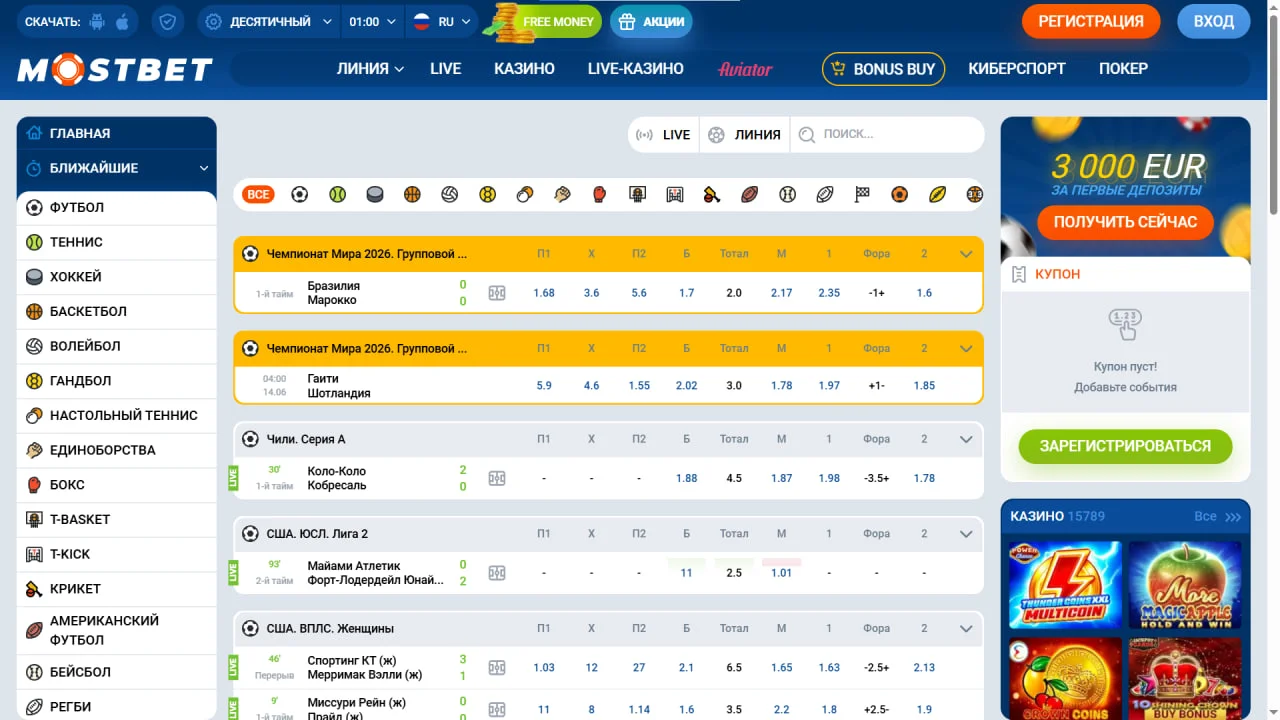Switch event list to LIVE mode
Viewport: 1280px width, 720px height.
(x=664, y=135)
